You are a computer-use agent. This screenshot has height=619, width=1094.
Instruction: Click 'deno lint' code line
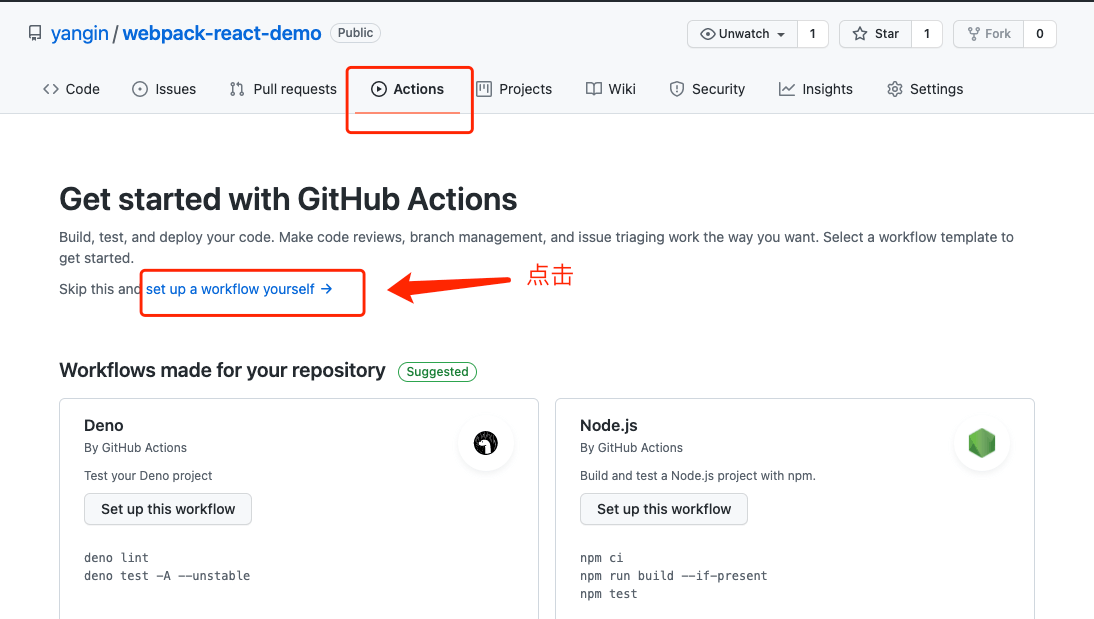[117, 558]
